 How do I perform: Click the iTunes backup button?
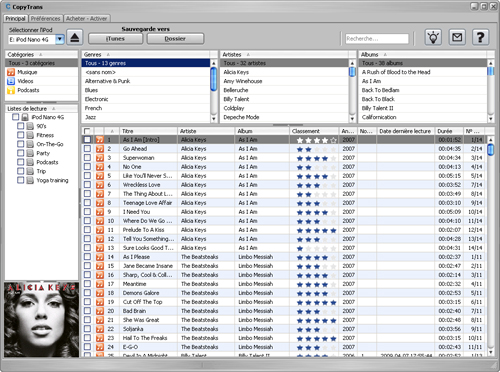click(115, 39)
